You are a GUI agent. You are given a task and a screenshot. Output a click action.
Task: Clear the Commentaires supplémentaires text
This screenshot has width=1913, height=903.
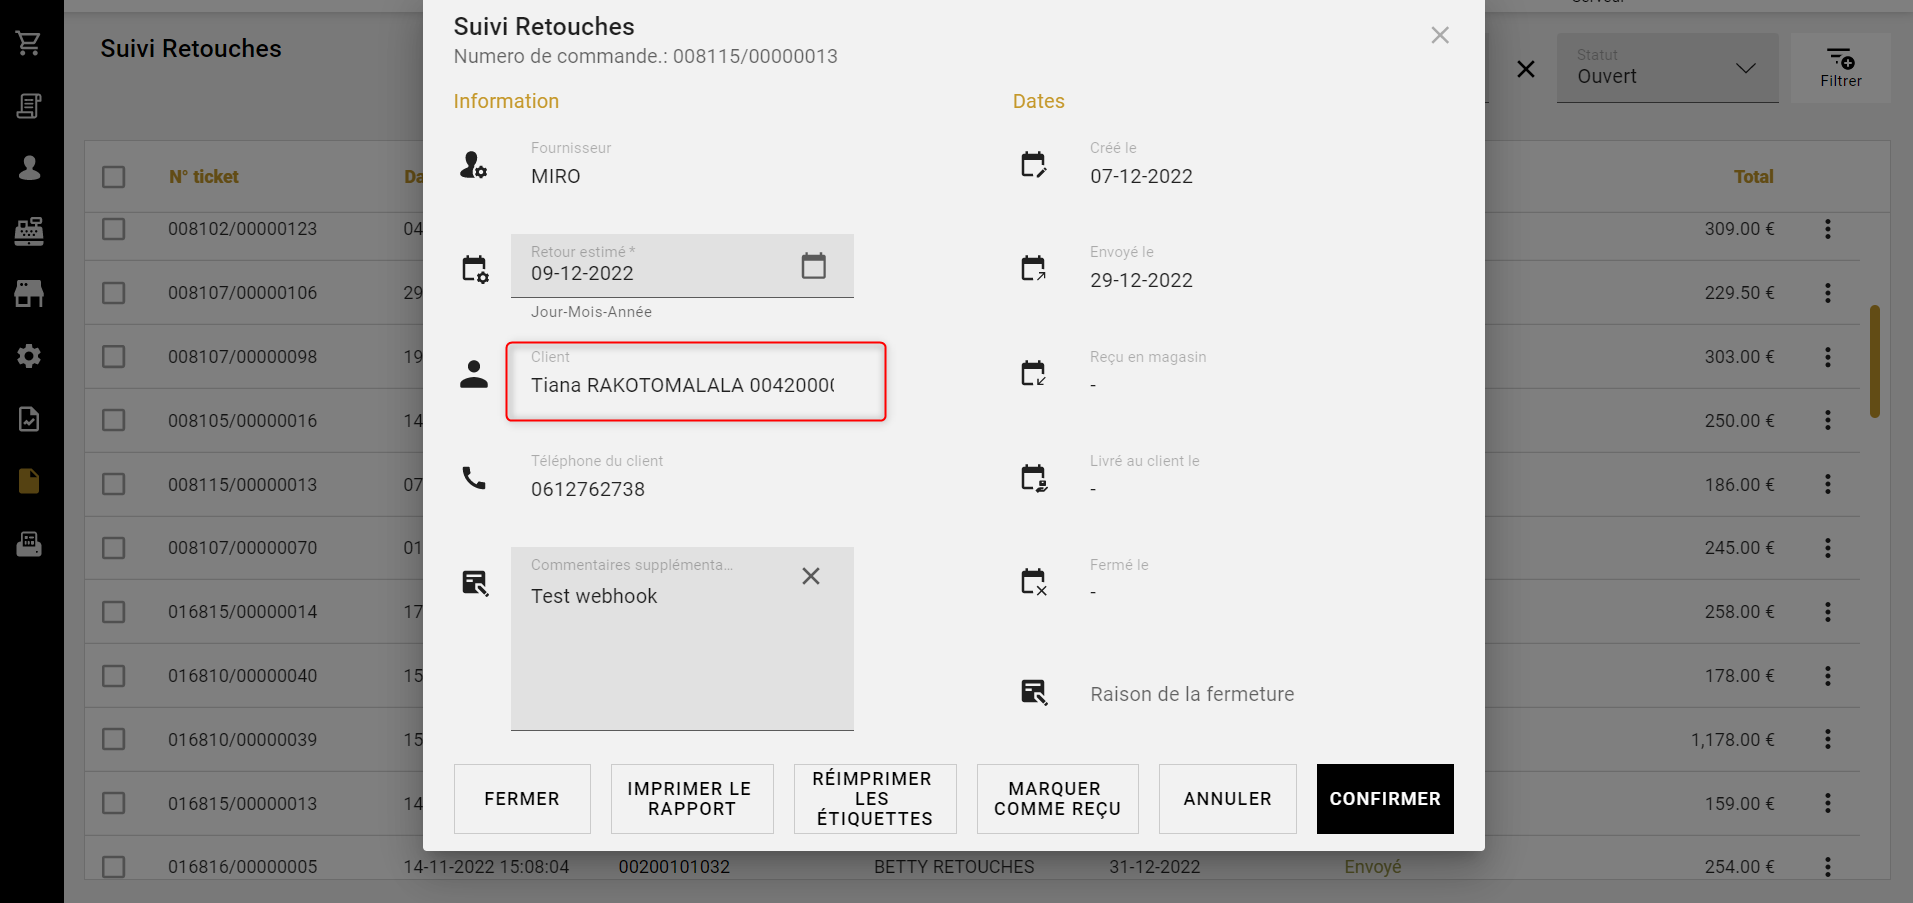point(811,576)
